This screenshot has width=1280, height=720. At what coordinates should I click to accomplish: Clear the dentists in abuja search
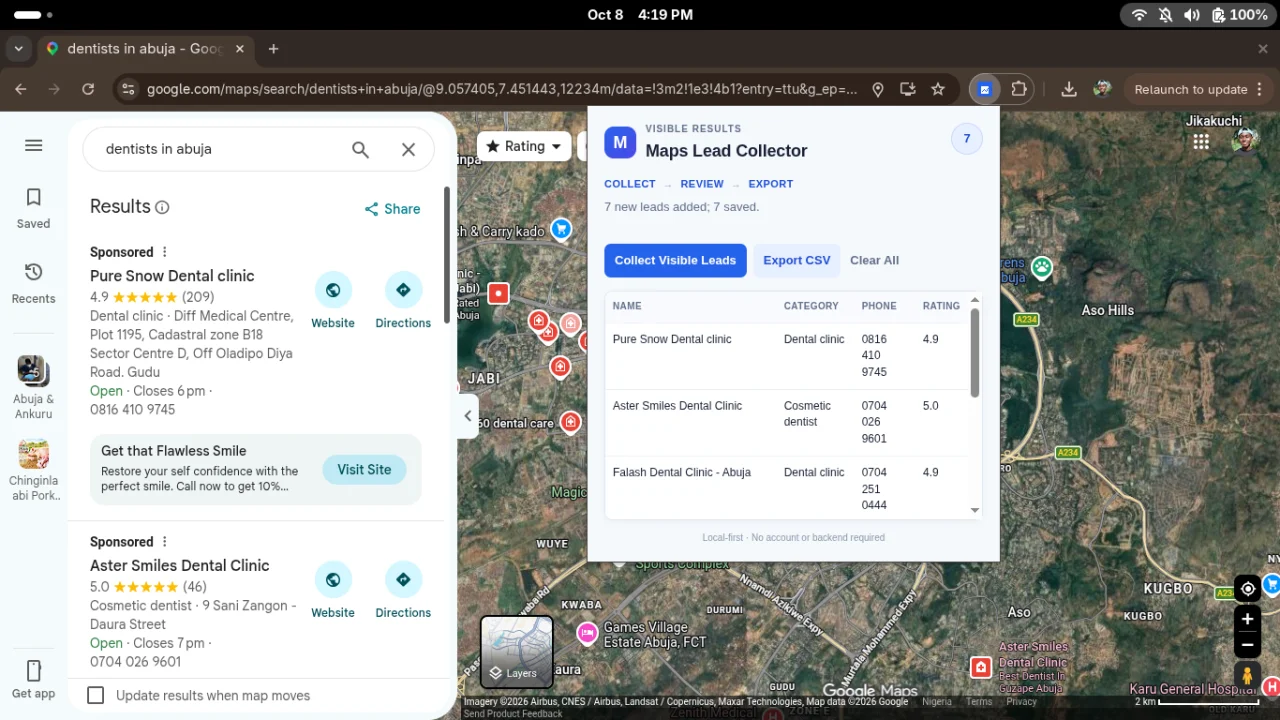point(408,149)
